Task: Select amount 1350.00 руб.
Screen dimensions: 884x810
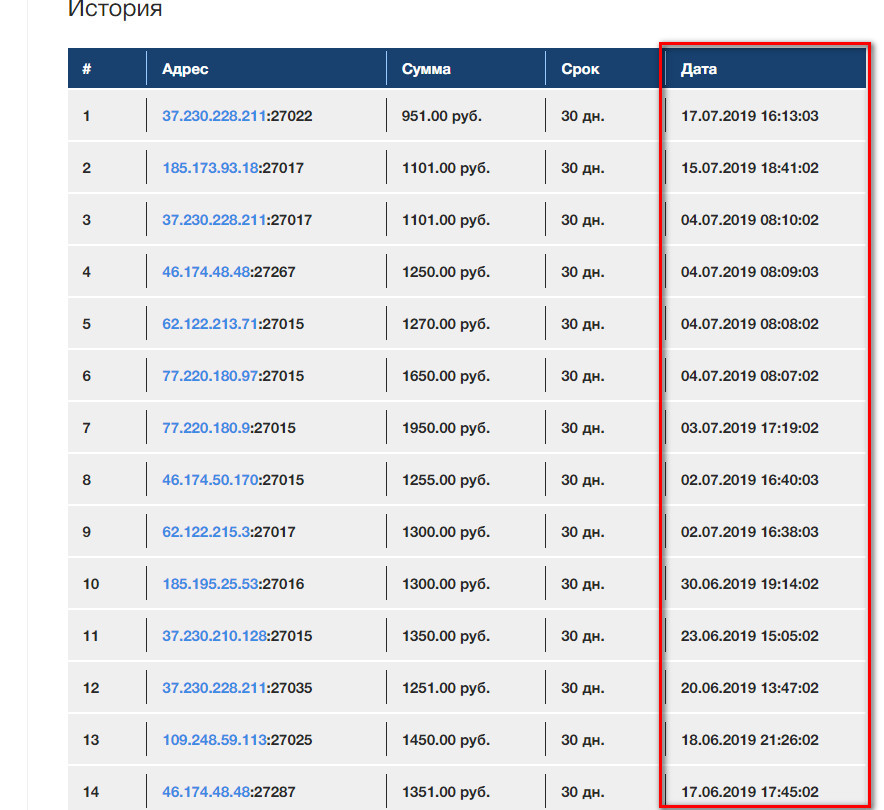Action: point(445,636)
